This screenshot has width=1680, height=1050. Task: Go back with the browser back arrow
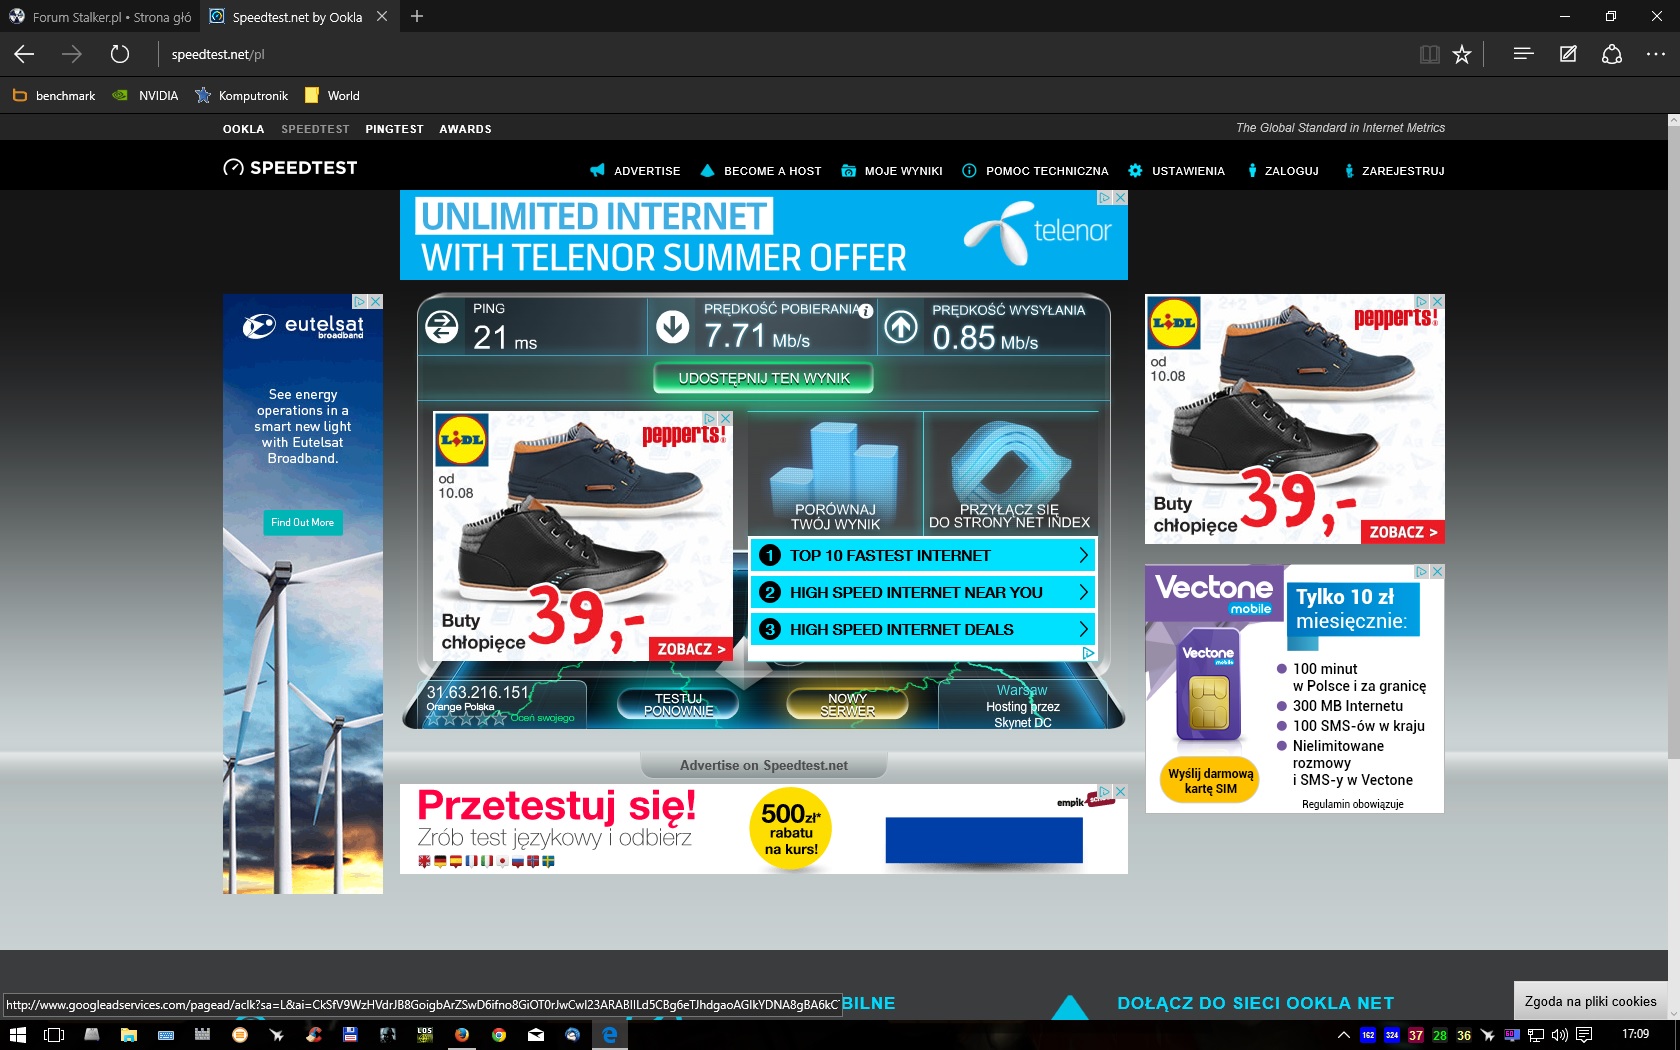pyautogui.click(x=25, y=54)
